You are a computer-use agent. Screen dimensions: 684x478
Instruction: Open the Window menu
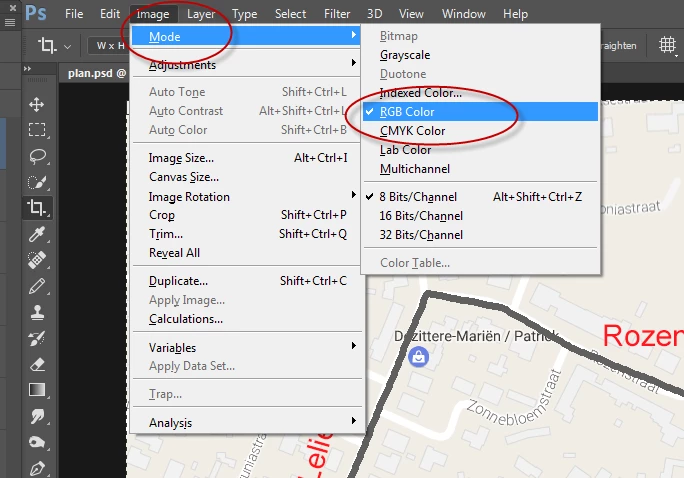pyautogui.click(x=463, y=14)
